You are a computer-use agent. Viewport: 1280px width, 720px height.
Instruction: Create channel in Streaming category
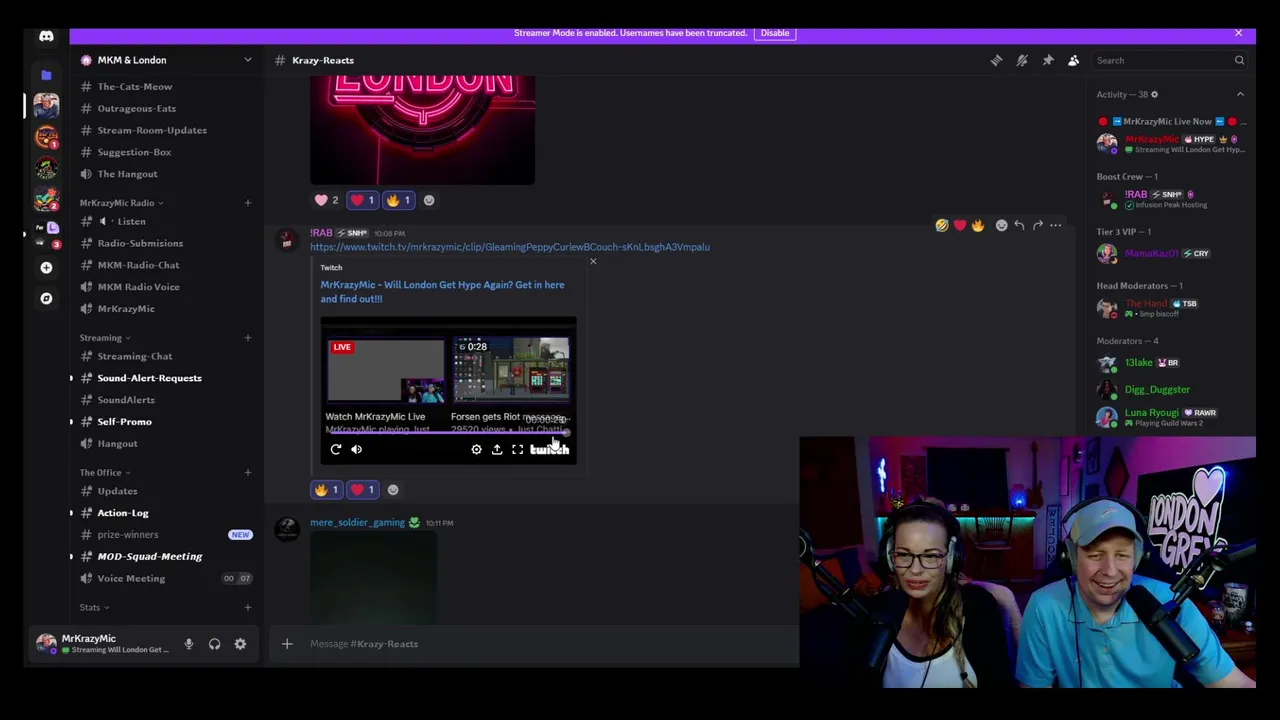pyautogui.click(x=248, y=338)
